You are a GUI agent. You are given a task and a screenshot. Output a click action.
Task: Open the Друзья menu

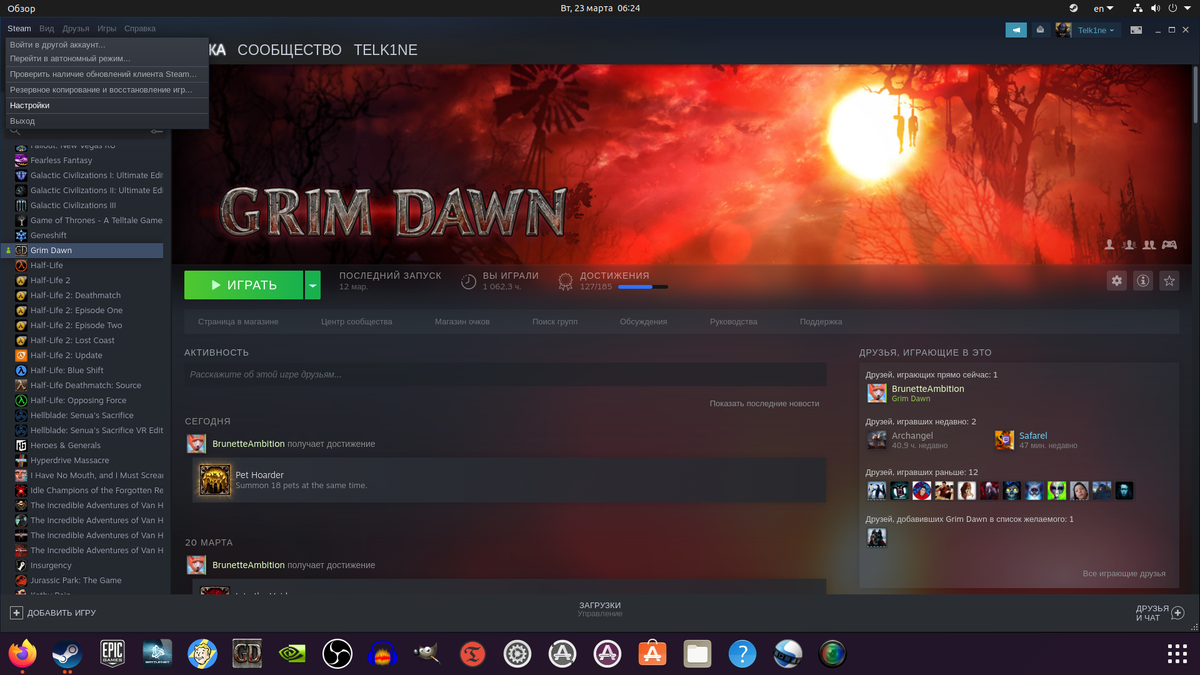point(76,29)
